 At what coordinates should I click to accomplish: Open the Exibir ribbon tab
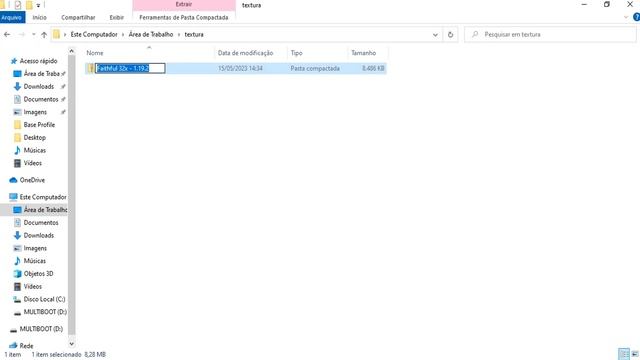click(x=116, y=18)
